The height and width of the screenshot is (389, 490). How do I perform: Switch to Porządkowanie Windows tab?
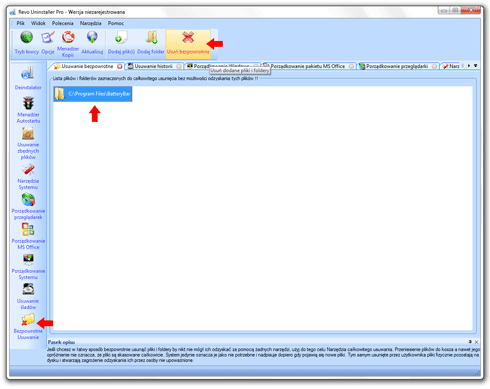pyautogui.click(x=221, y=66)
